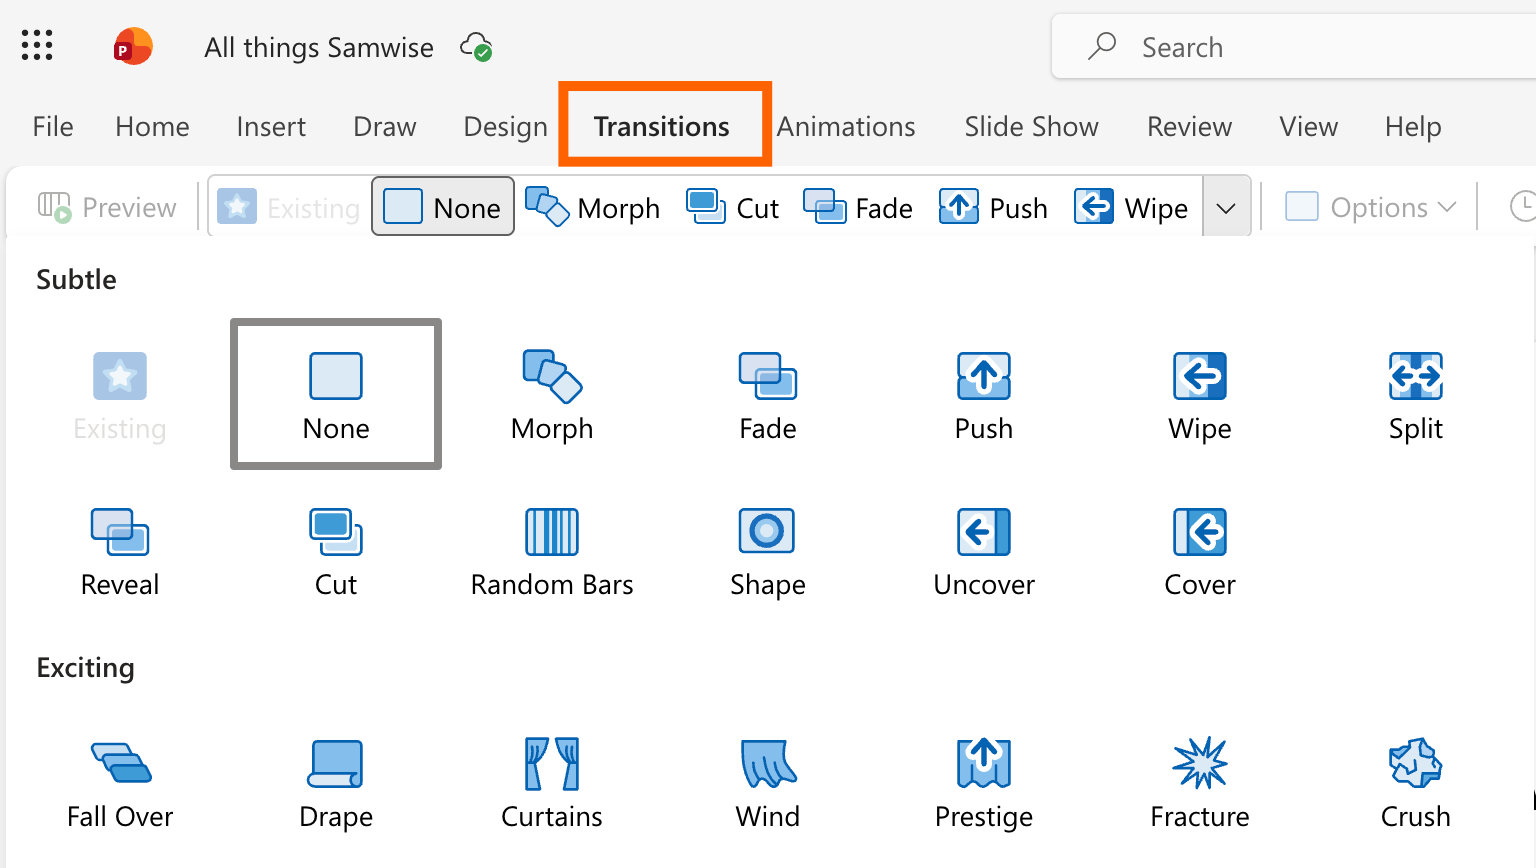Apply the Uncover transition

[984, 552]
